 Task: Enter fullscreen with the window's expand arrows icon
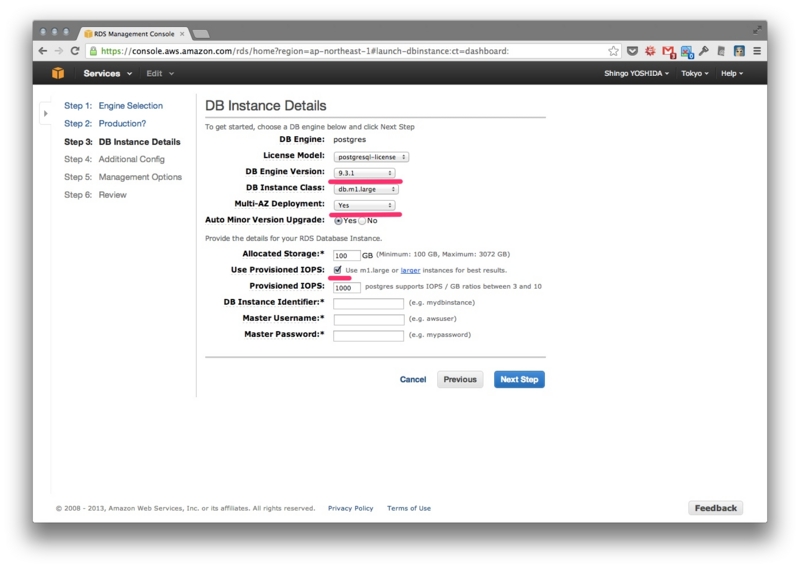(757, 31)
